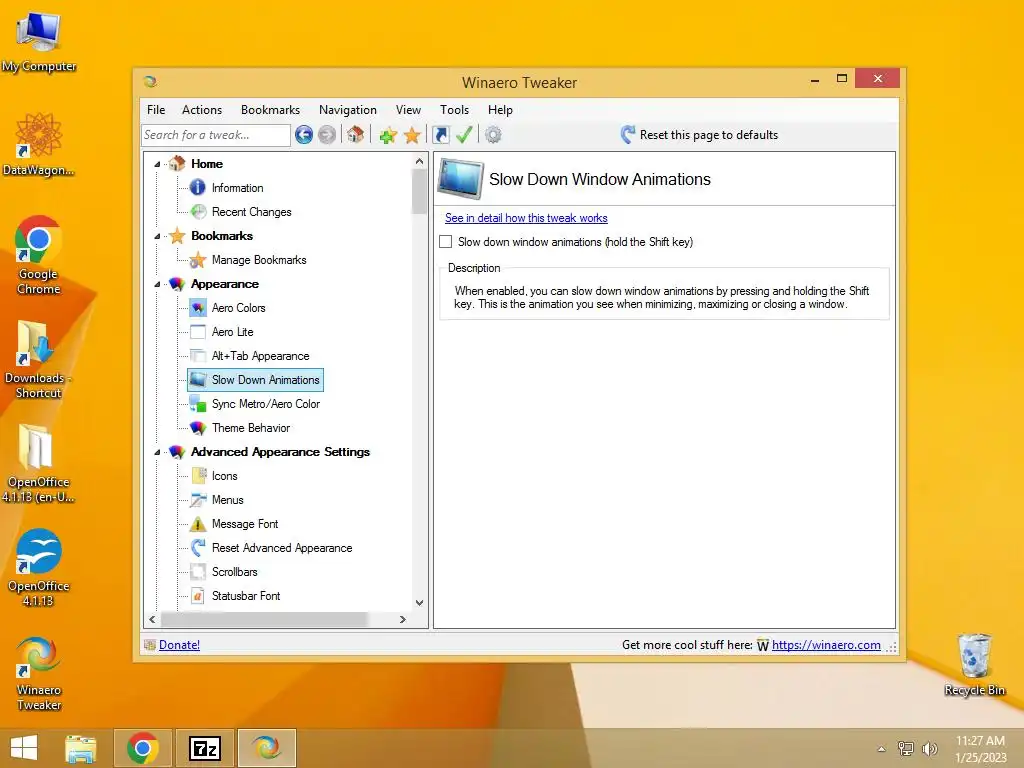The image size is (1024, 768).
Task: Click the Back navigation arrow in toolbar
Action: pyautogui.click(x=304, y=135)
